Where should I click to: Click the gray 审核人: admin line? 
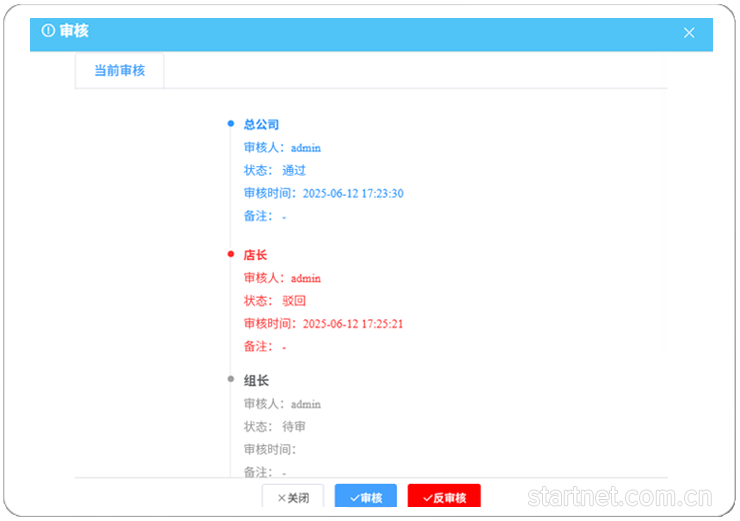coord(282,404)
